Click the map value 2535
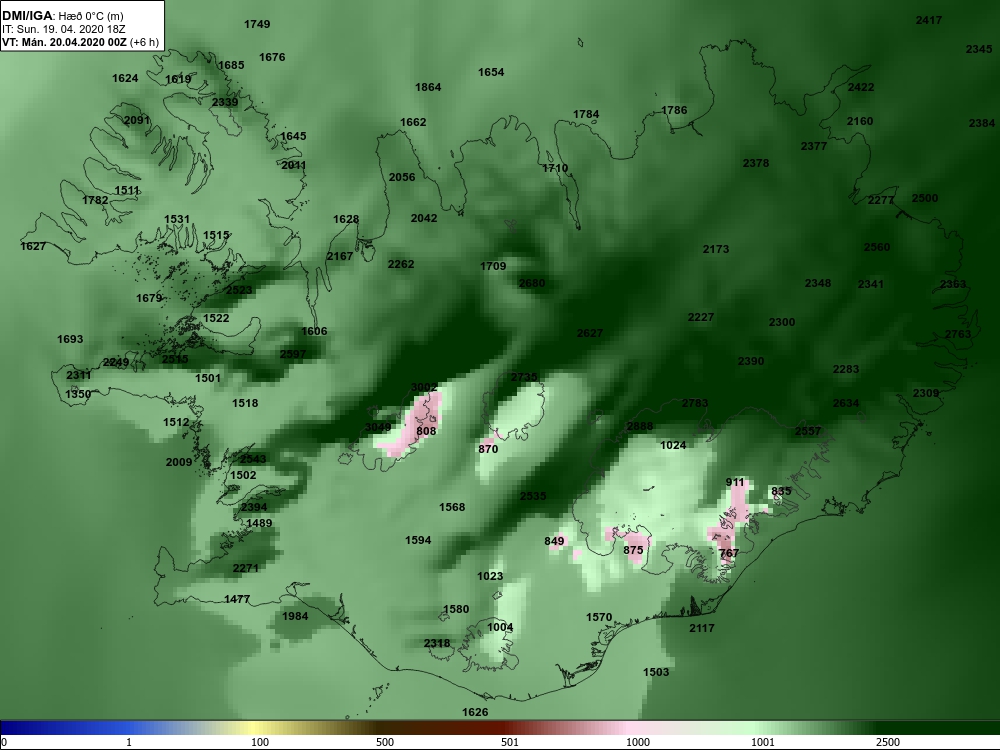Screen dimensions: 1000x750 coord(533,496)
